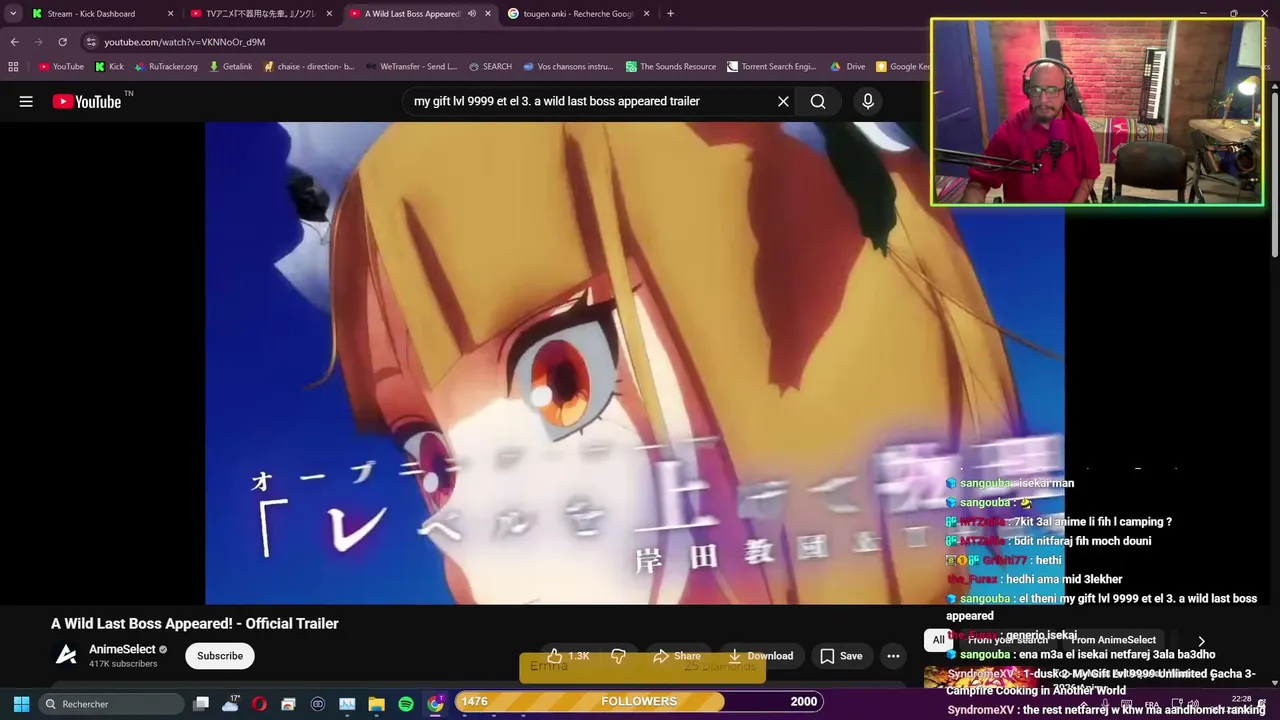Click the followers goal progress bar

[x=639, y=701]
